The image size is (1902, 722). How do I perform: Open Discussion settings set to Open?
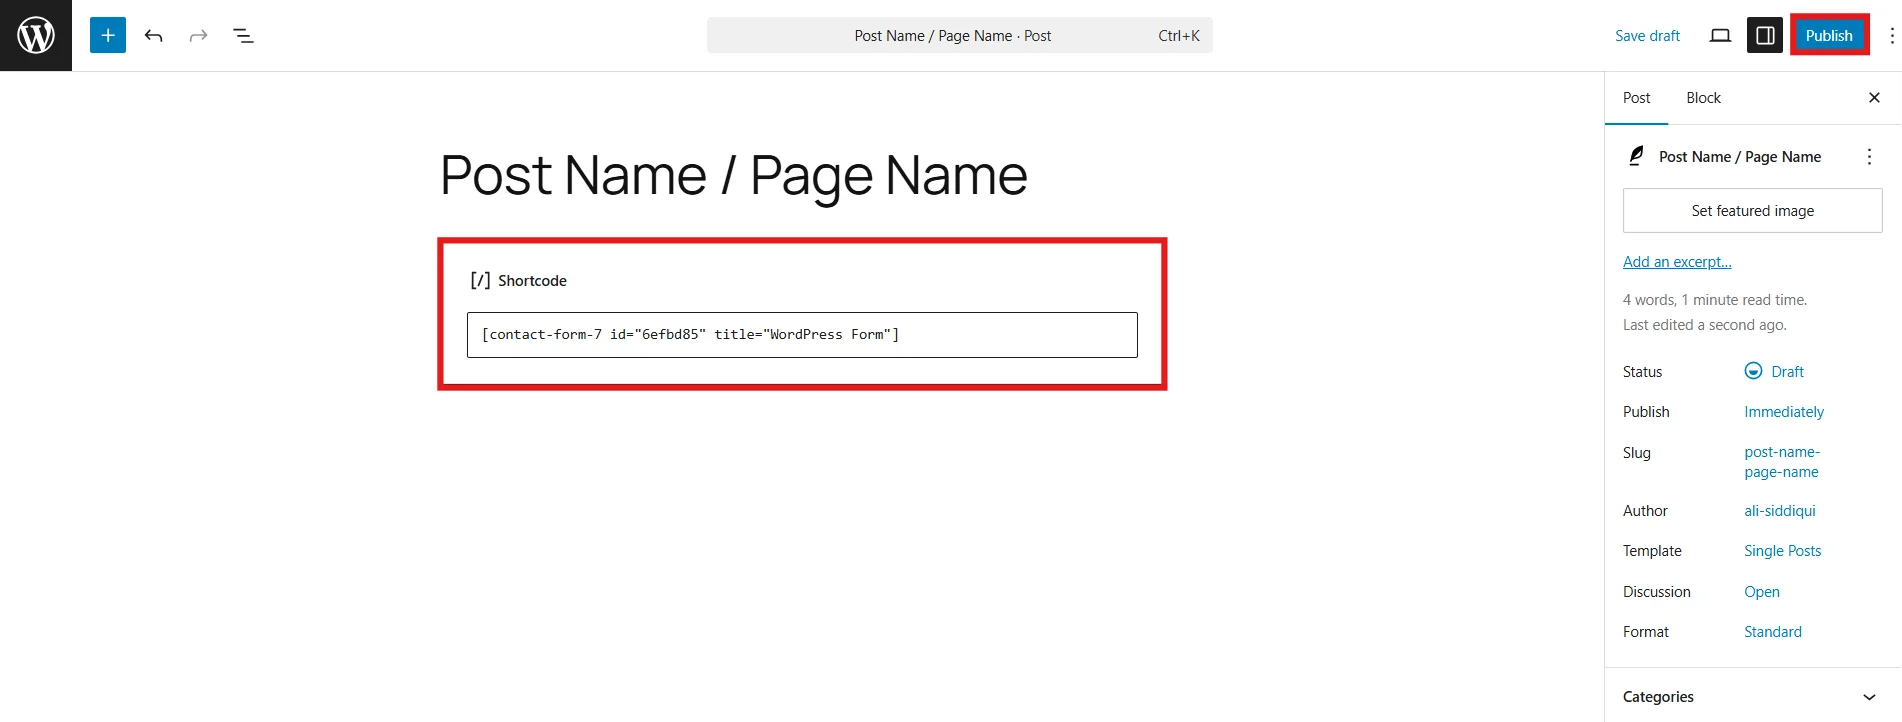click(1761, 592)
